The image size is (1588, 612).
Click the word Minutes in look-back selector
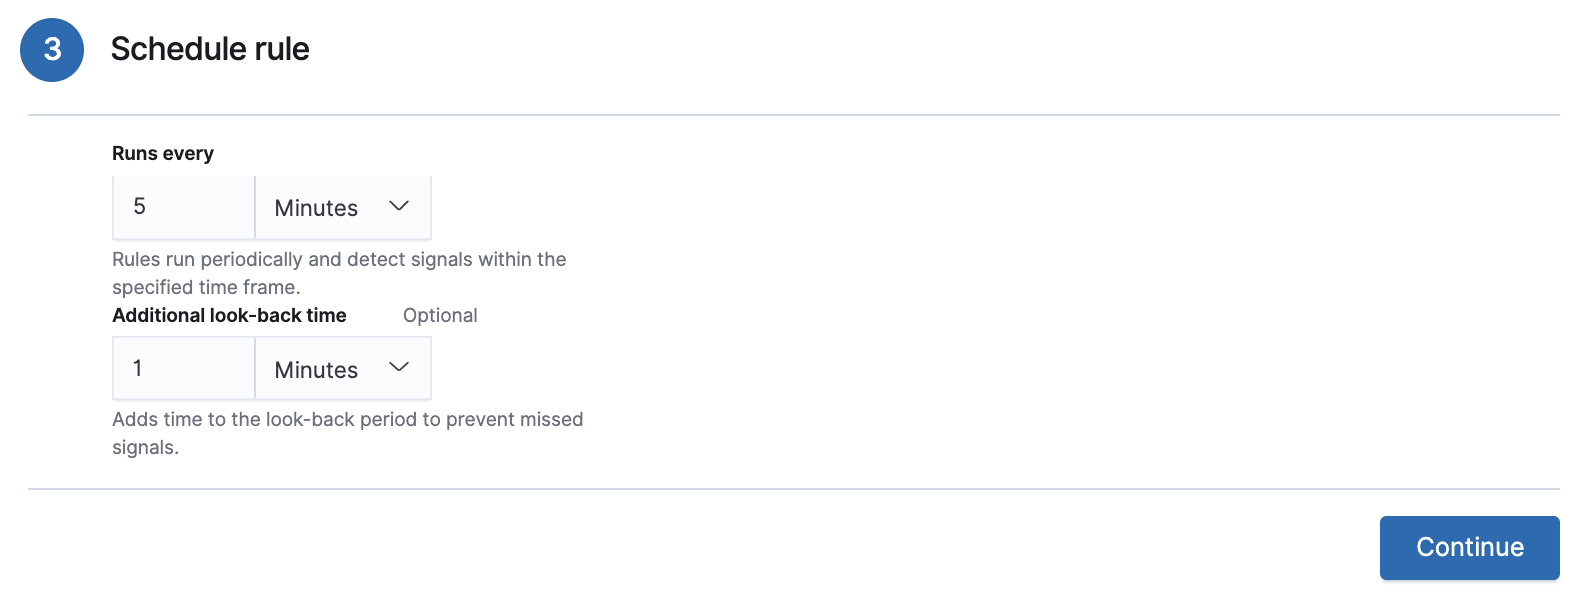point(316,370)
